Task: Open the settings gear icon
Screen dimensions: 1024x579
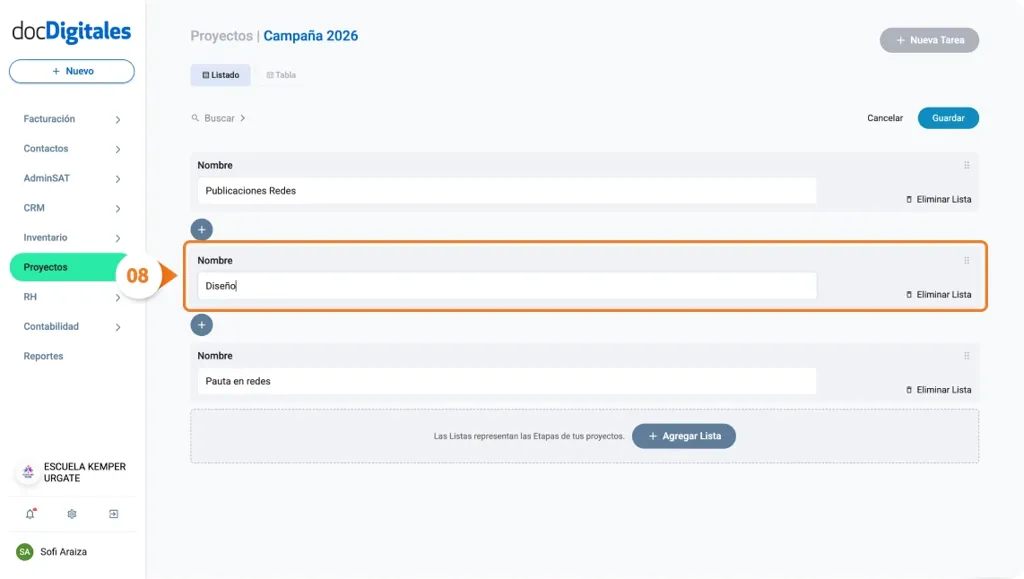Action: (x=71, y=513)
